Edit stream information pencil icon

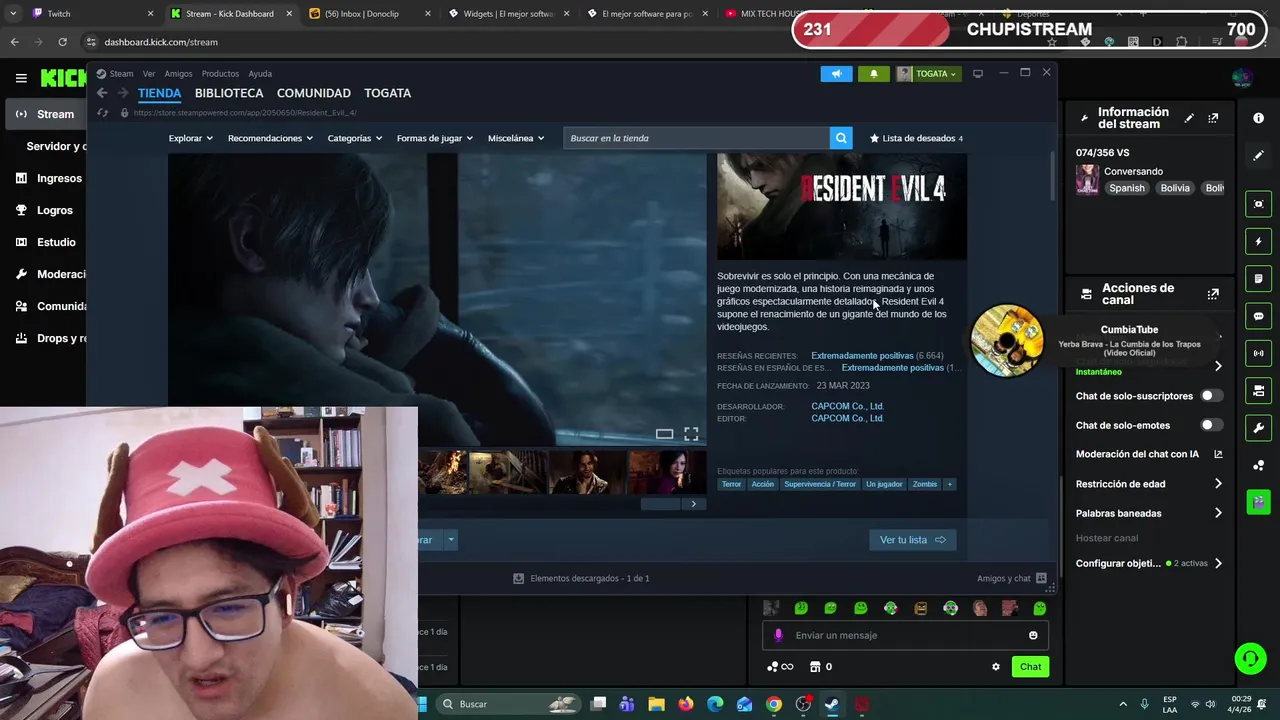(1189, 118)
